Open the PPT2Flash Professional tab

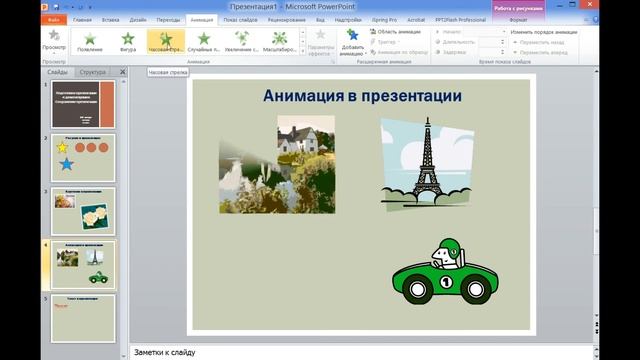pos(460,20)
